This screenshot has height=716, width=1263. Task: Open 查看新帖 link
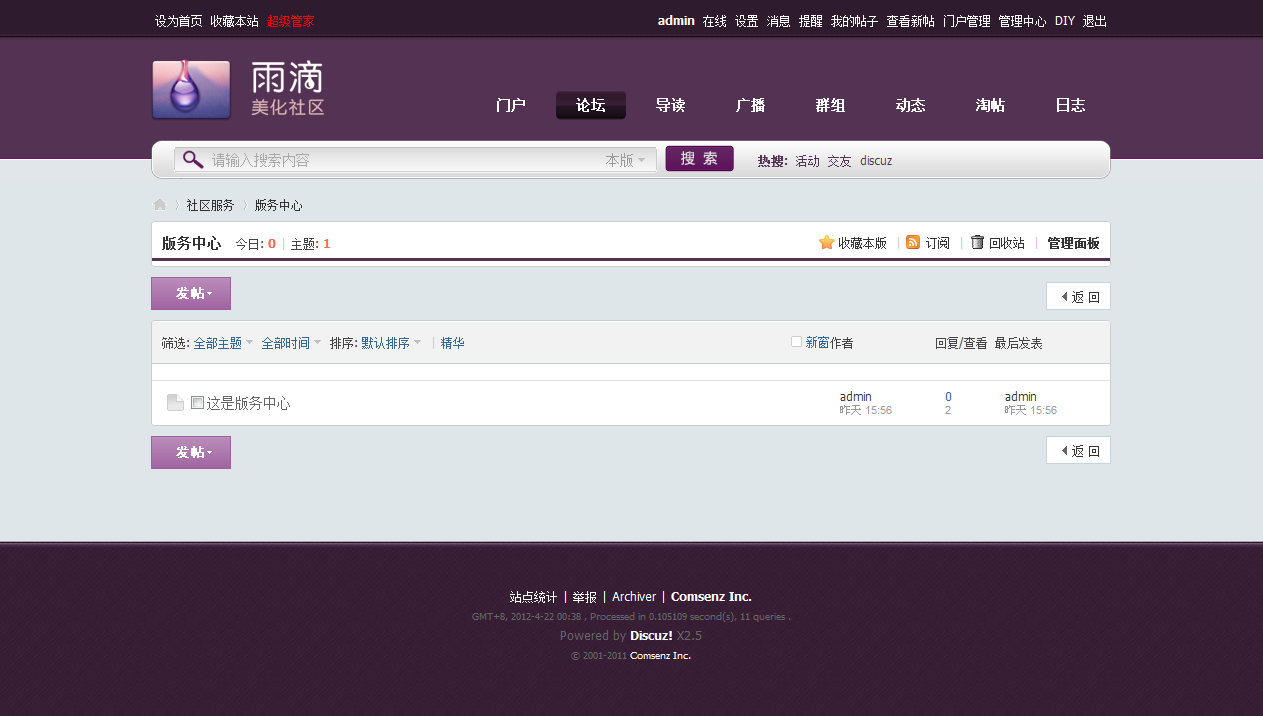(x=911, y=21)
